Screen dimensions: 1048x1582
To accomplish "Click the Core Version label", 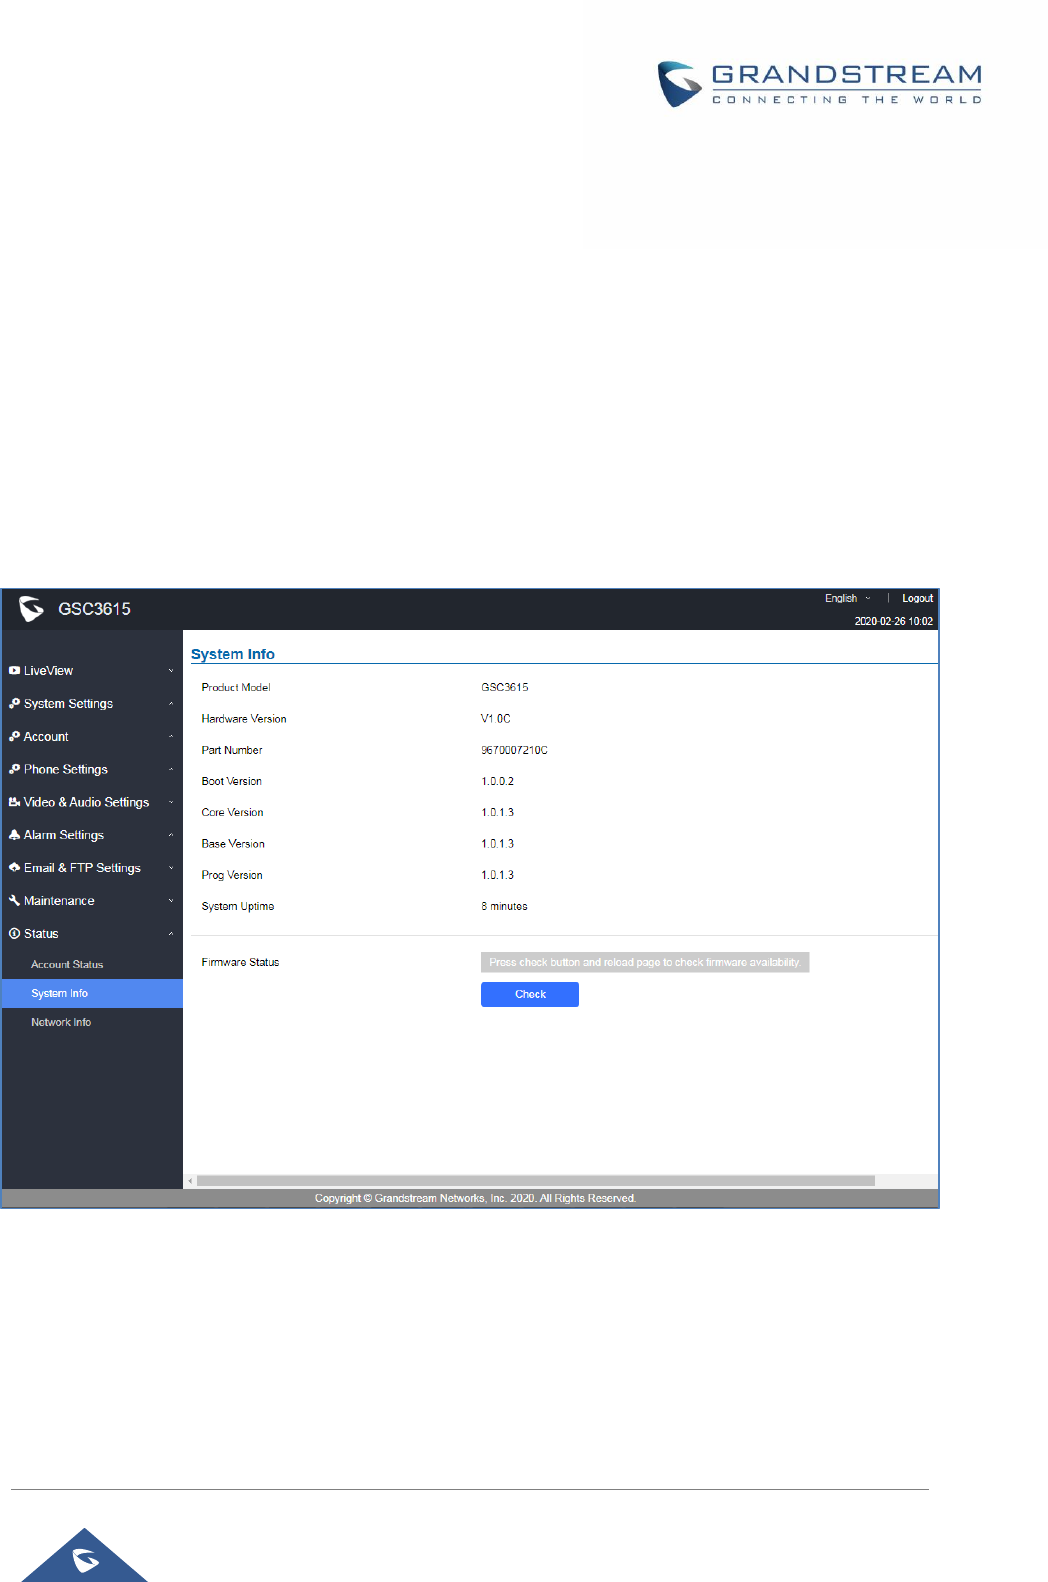I will [233, 813].
